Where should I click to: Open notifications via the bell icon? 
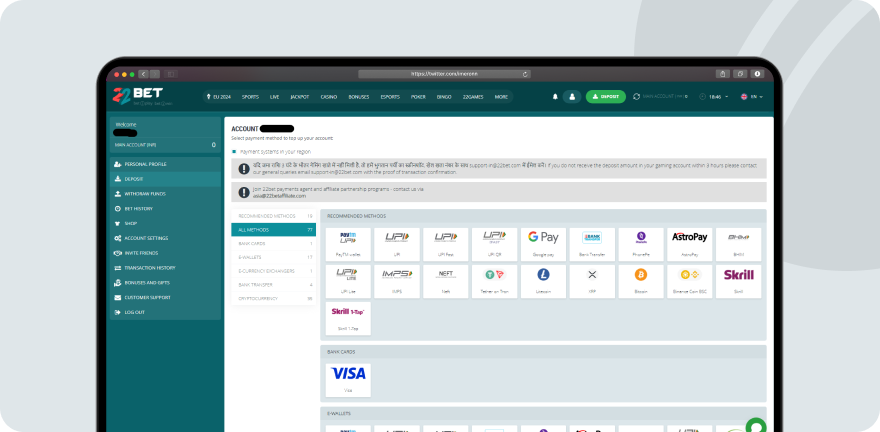point(555,96)
